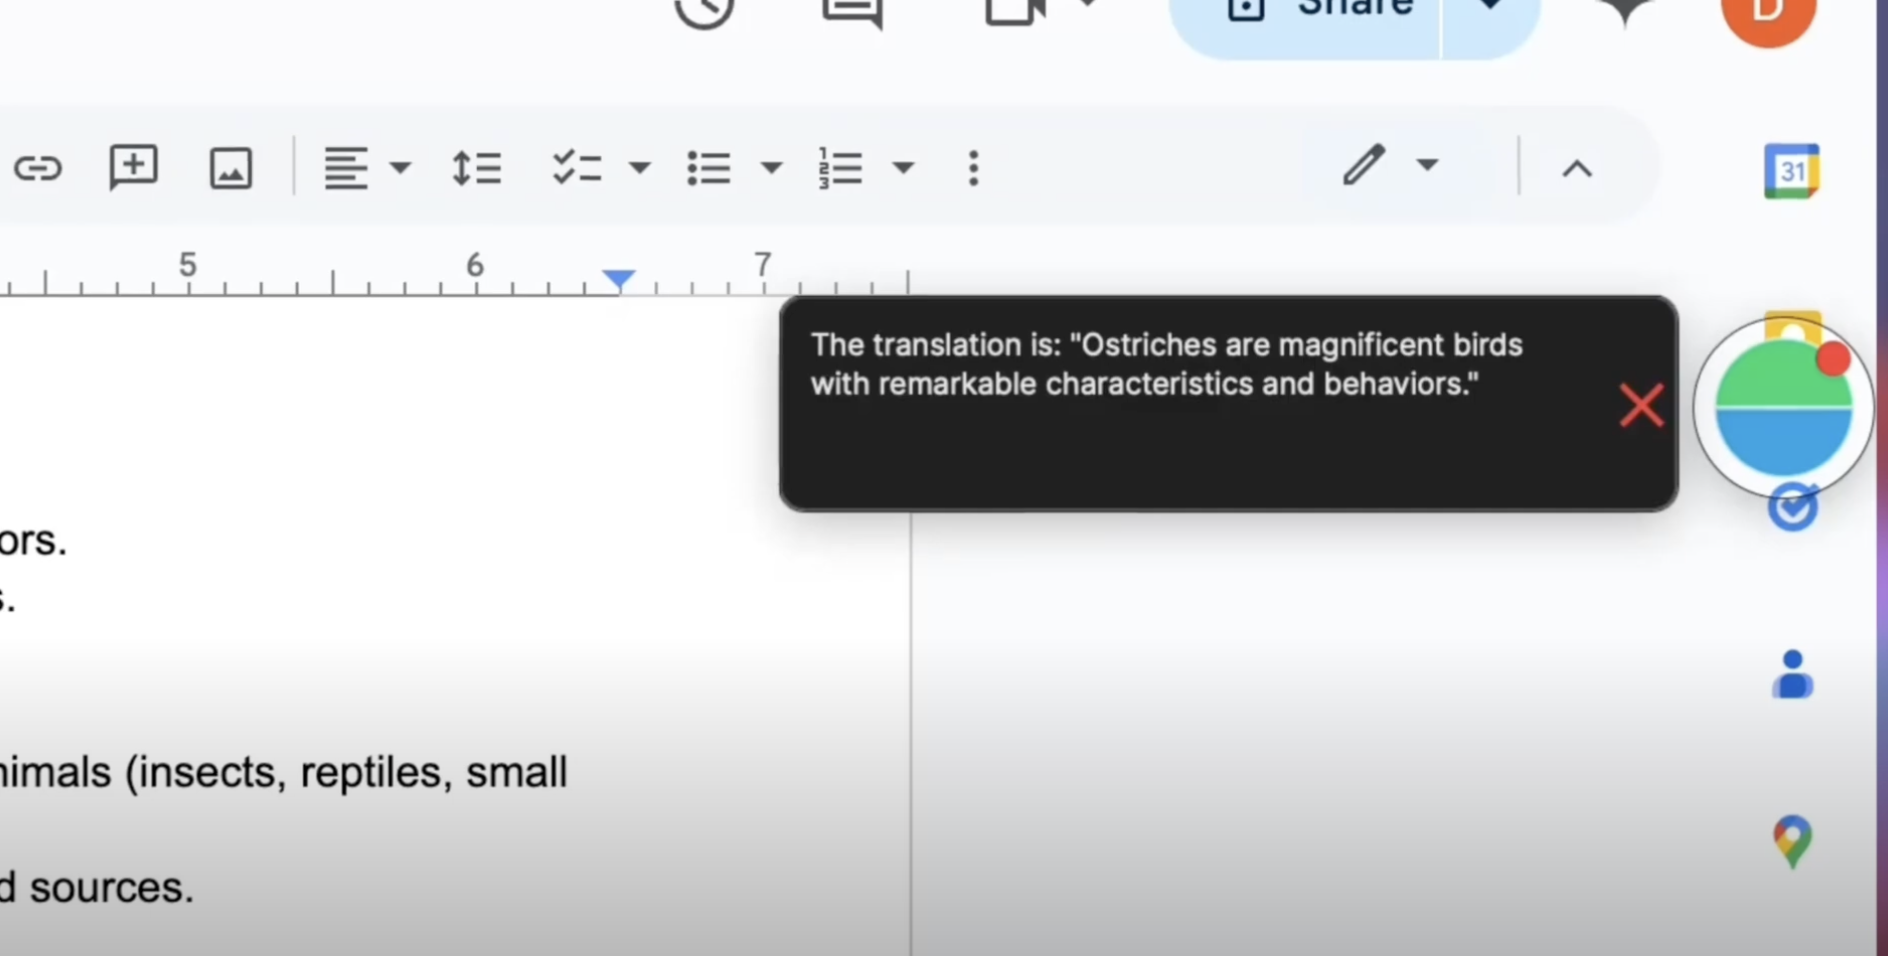Viewport: 1888px width, 956px height.
Task: Click the right indent marker on the ruler
Action: (x=619, y=279)
